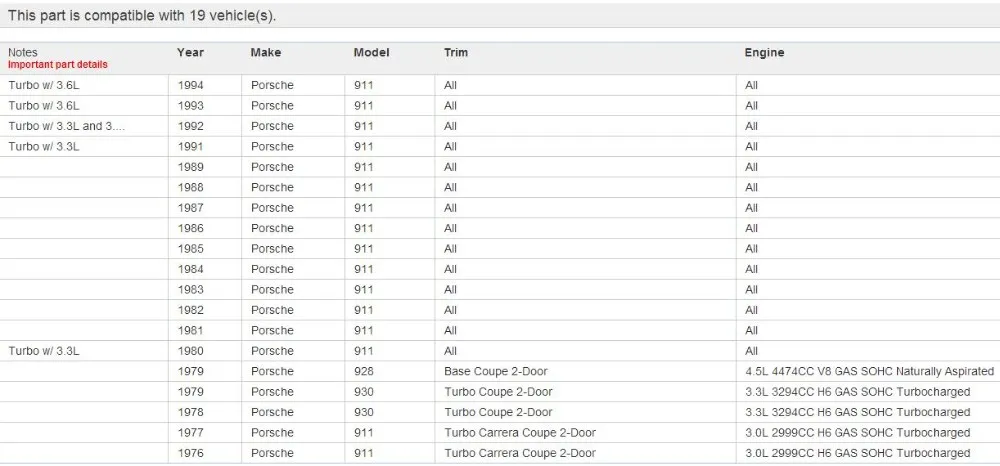The image size is (1000, 466).
Task: Click the 3.3L 3294CC engine cell in 930 1979 row
Action: click(857, 391)
